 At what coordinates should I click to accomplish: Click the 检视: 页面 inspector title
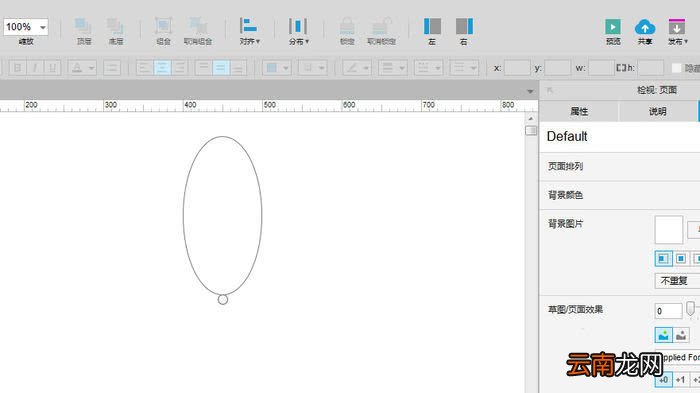(657, 90)
